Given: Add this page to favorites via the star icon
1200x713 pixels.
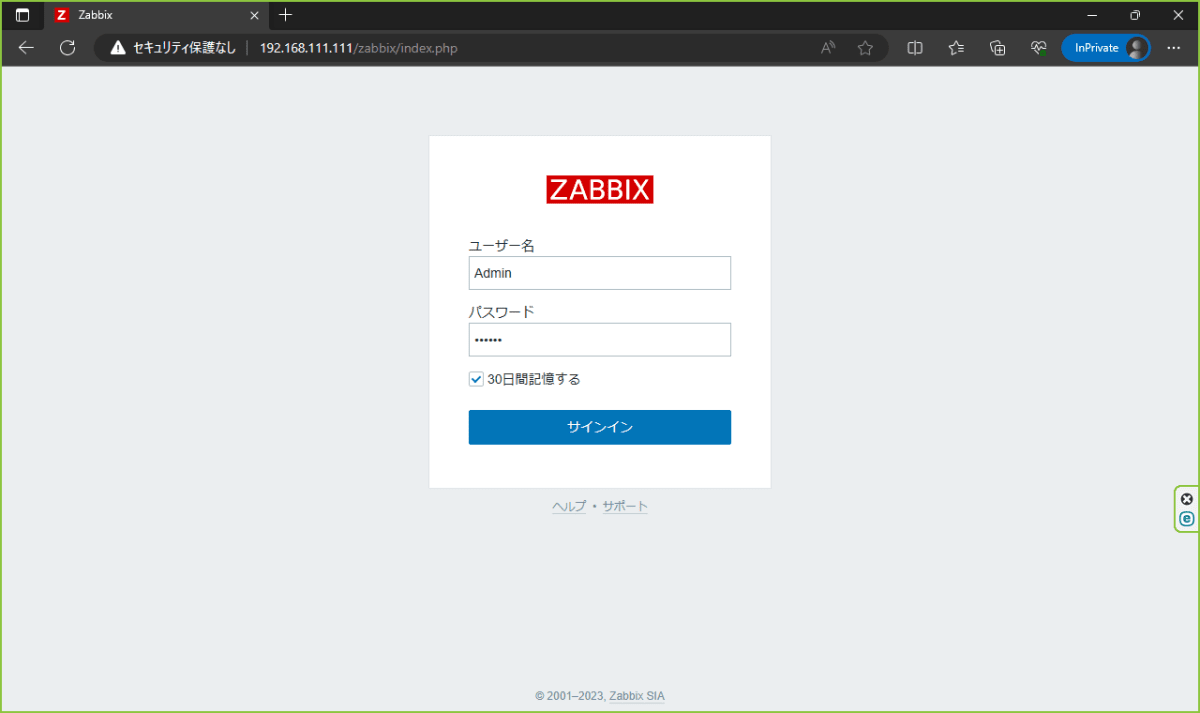Looking at the screenshot, I should click(x=865, y=47).
